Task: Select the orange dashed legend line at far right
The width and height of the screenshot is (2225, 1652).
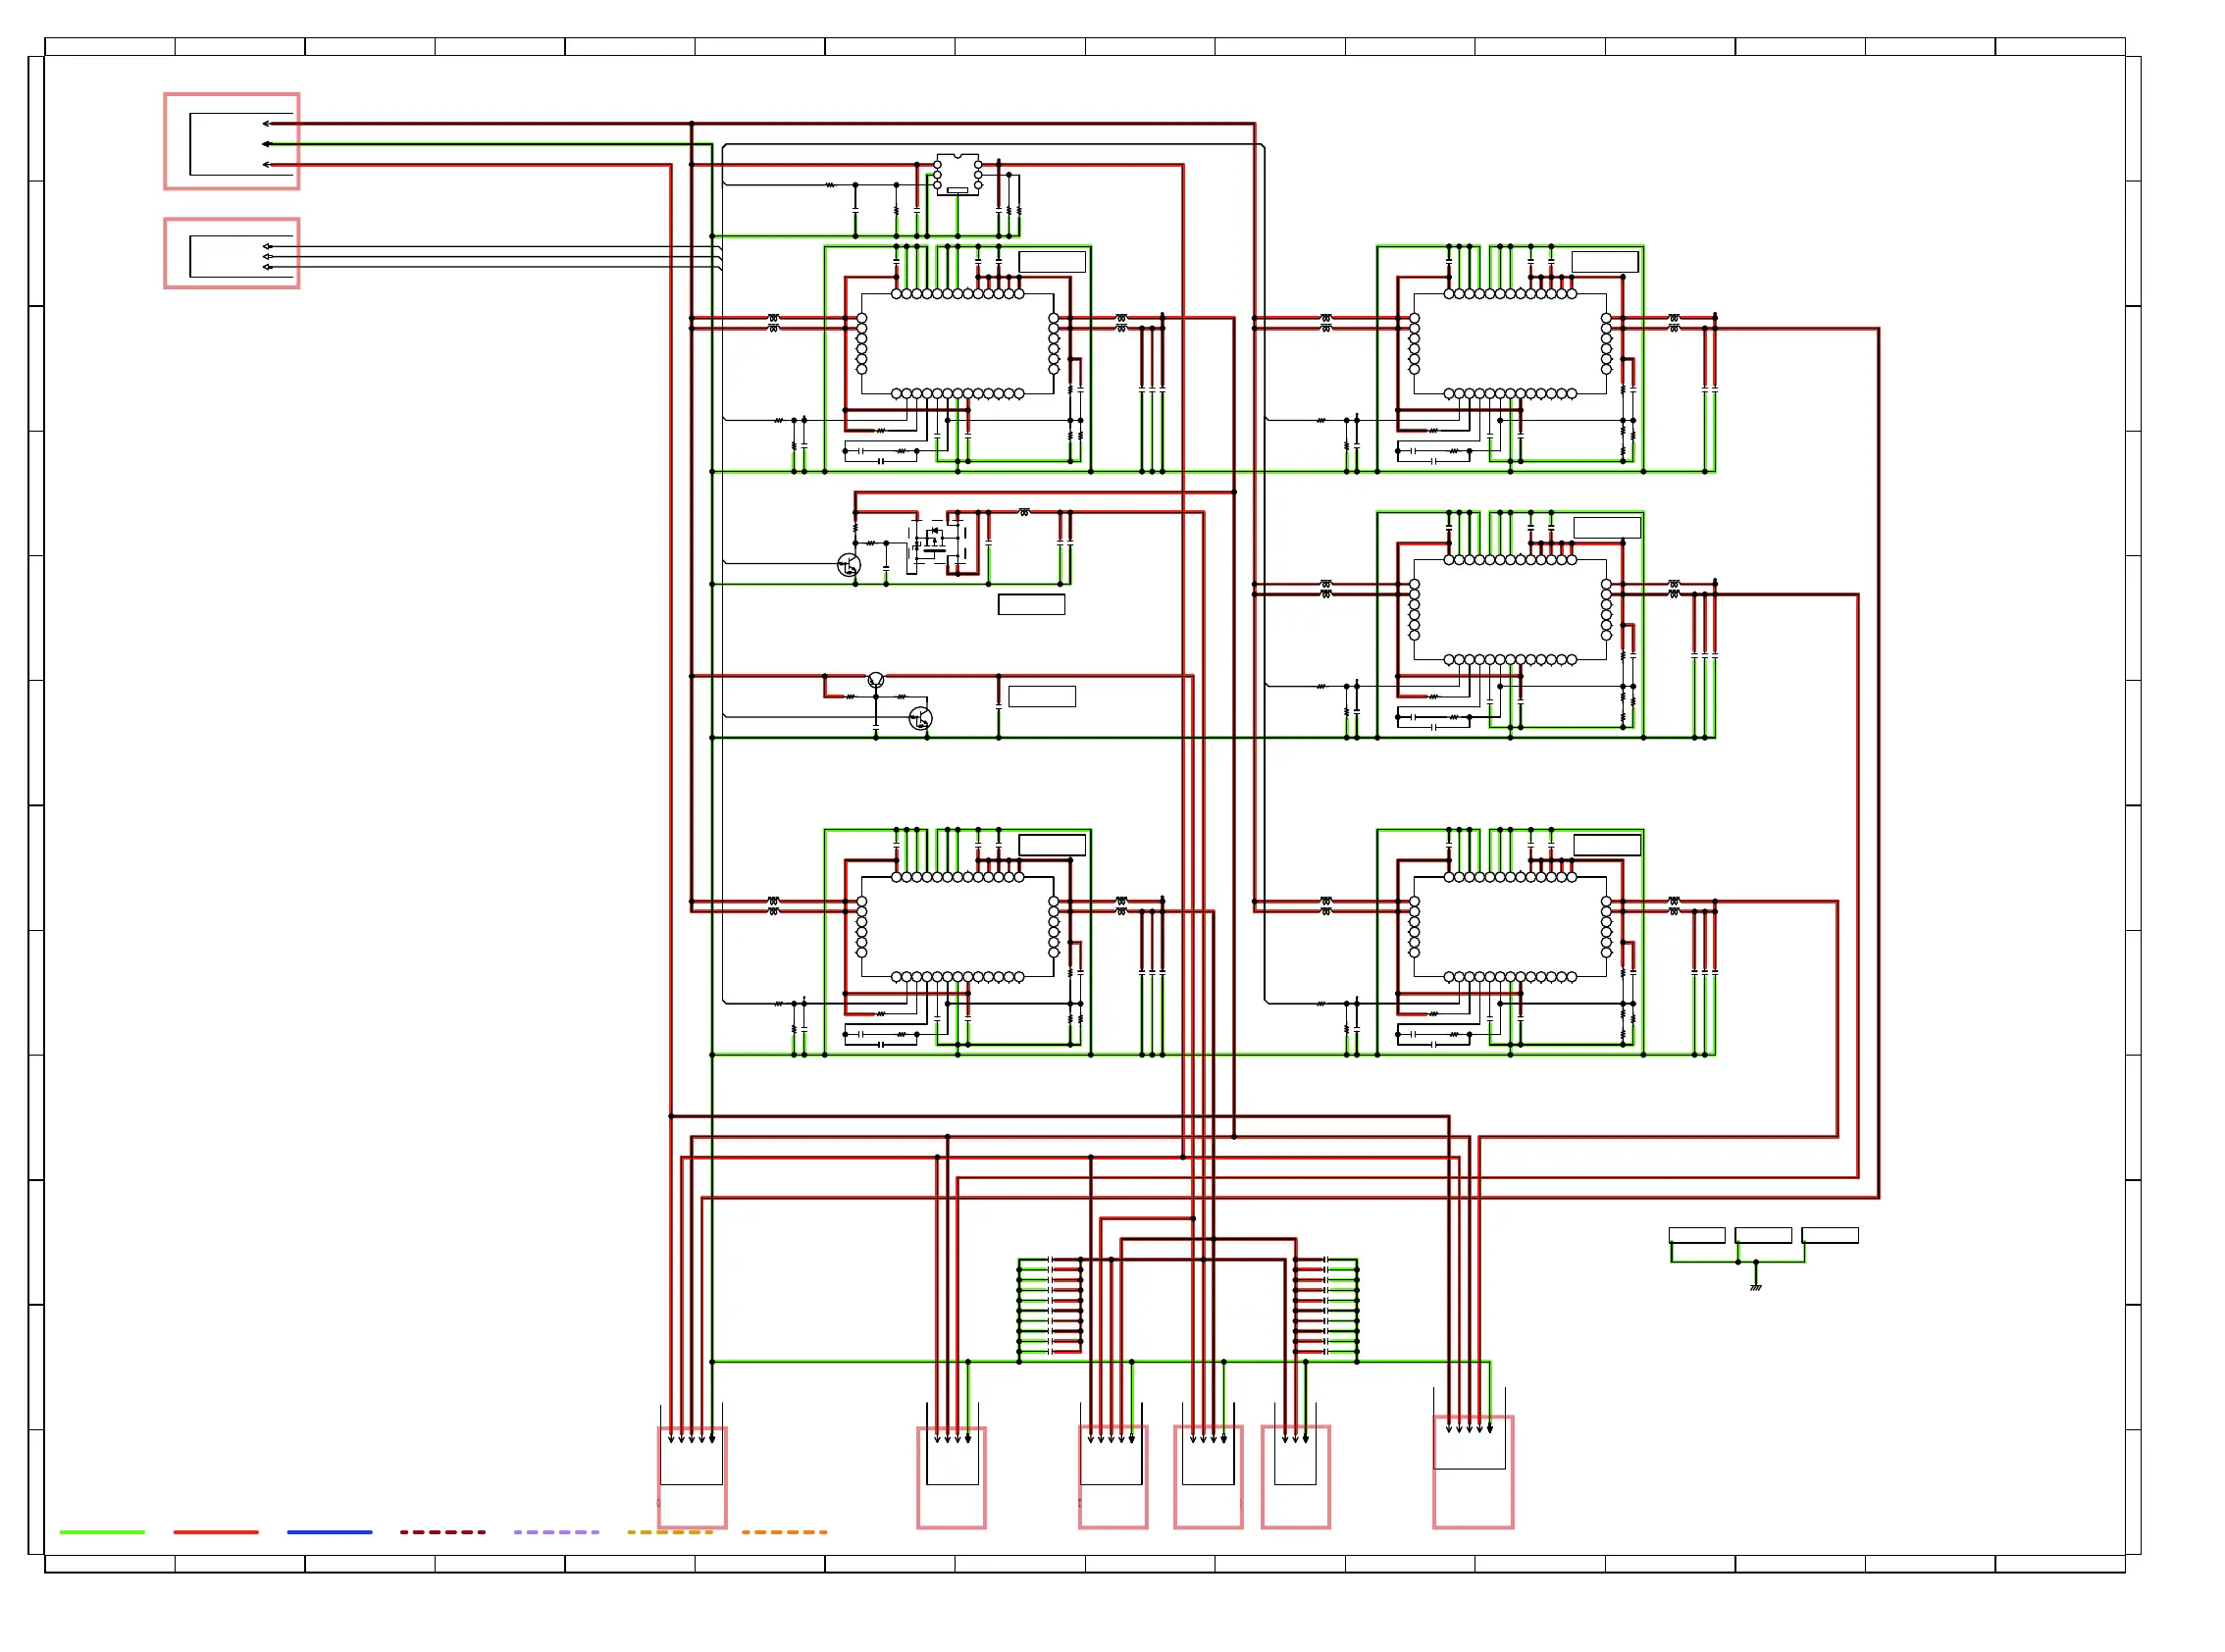Action: point(785,1531)
